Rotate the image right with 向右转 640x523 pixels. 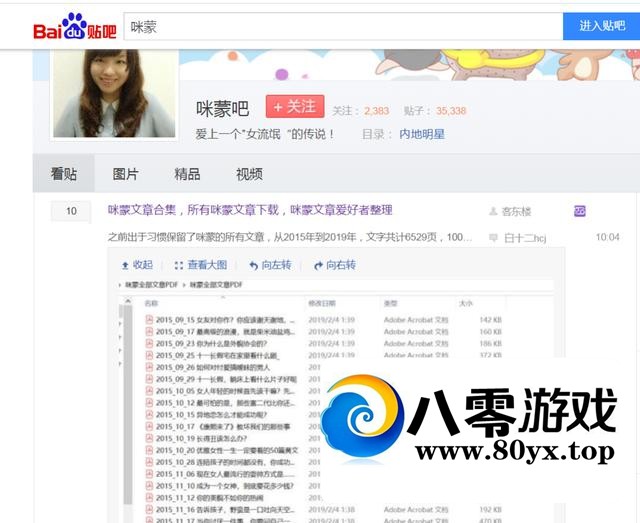(x=335, y=265)
